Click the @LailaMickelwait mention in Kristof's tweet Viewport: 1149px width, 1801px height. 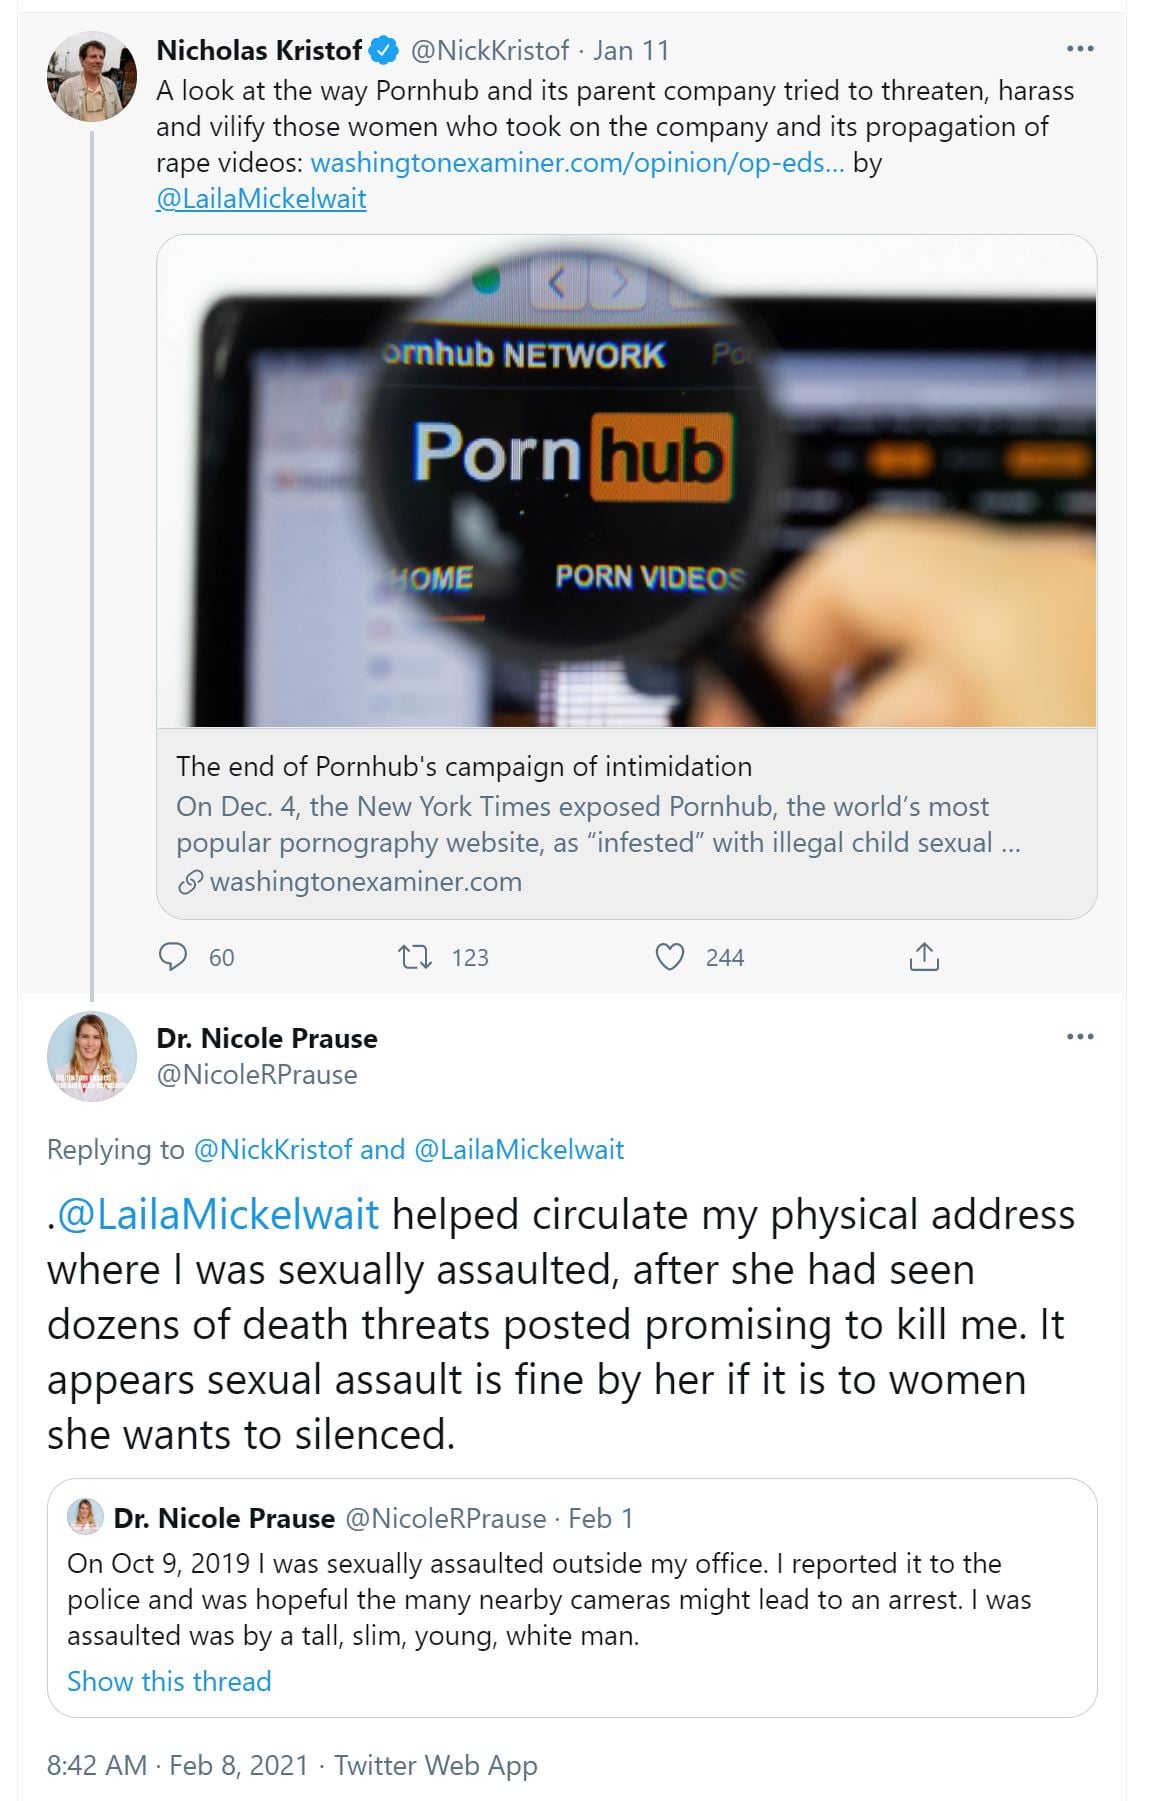click(261, 199)
